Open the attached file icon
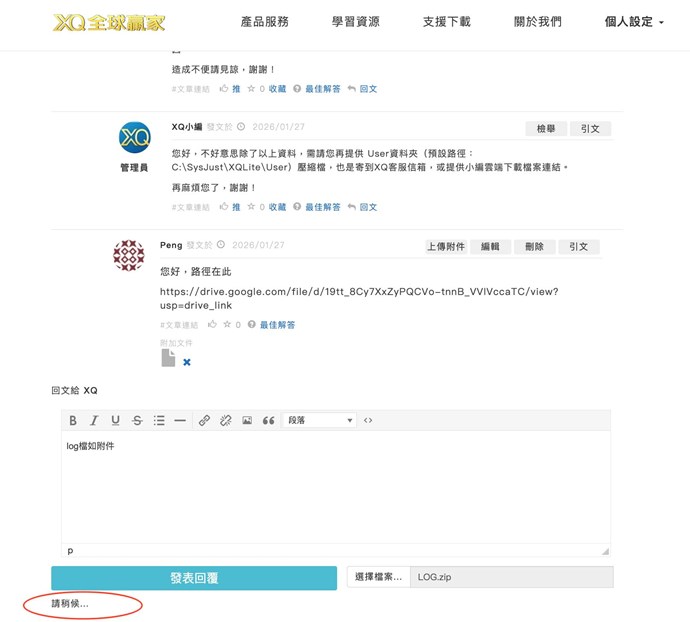This screenshot has width=690, height=622. [x=168, y=358]
